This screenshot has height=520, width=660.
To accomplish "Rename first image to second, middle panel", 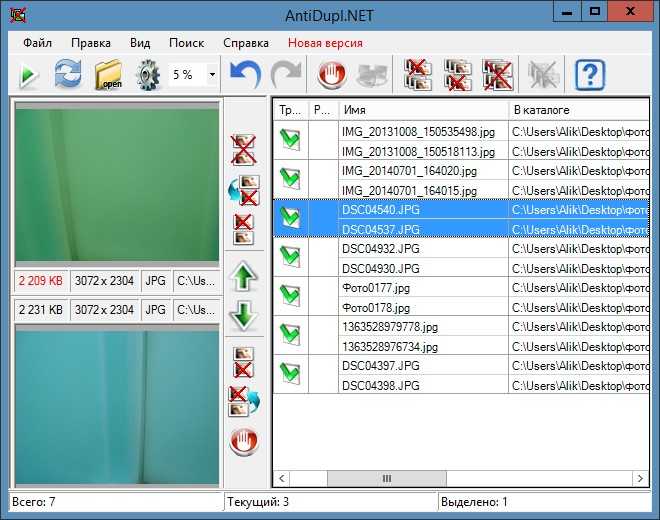I will pyautogui.click(x=244, y=190).
